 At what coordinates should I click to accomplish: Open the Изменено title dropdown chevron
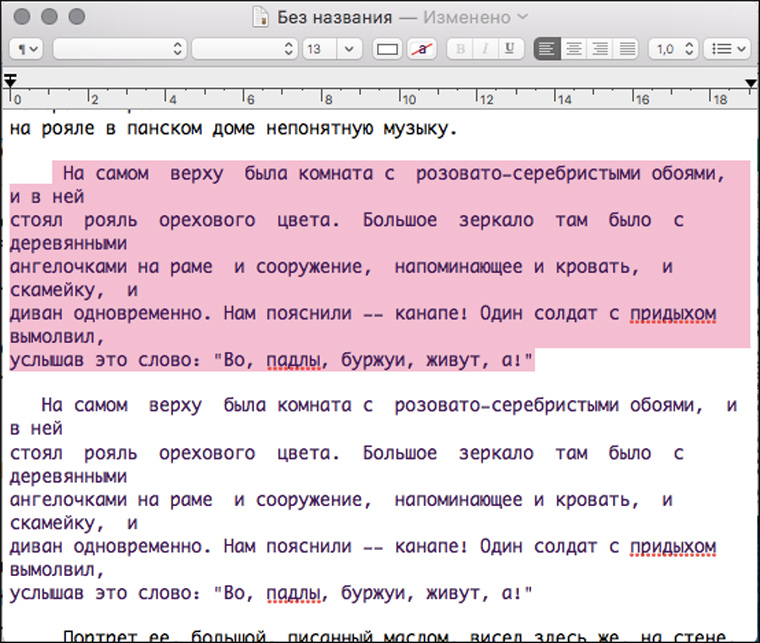click(x=522, y=16)
